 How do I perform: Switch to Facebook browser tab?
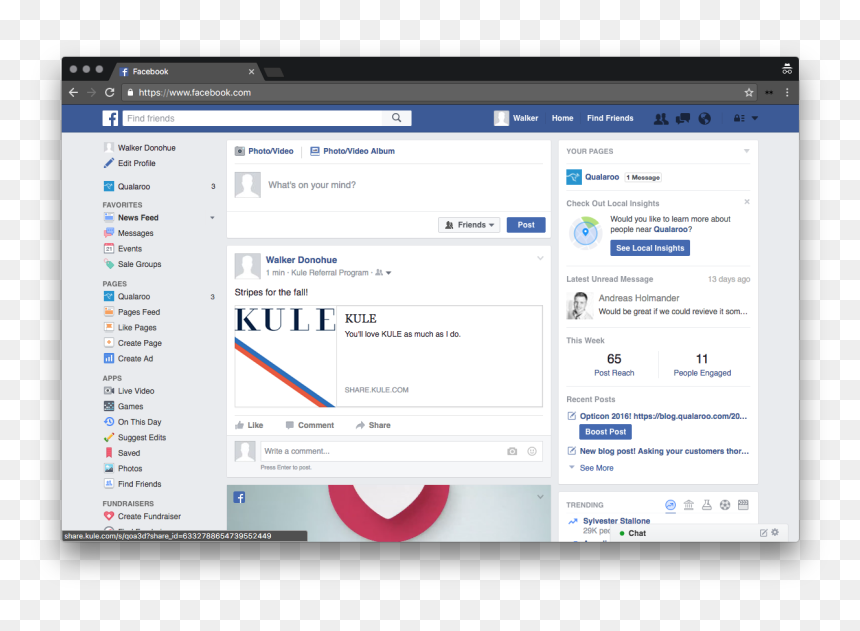pos(186,71)
